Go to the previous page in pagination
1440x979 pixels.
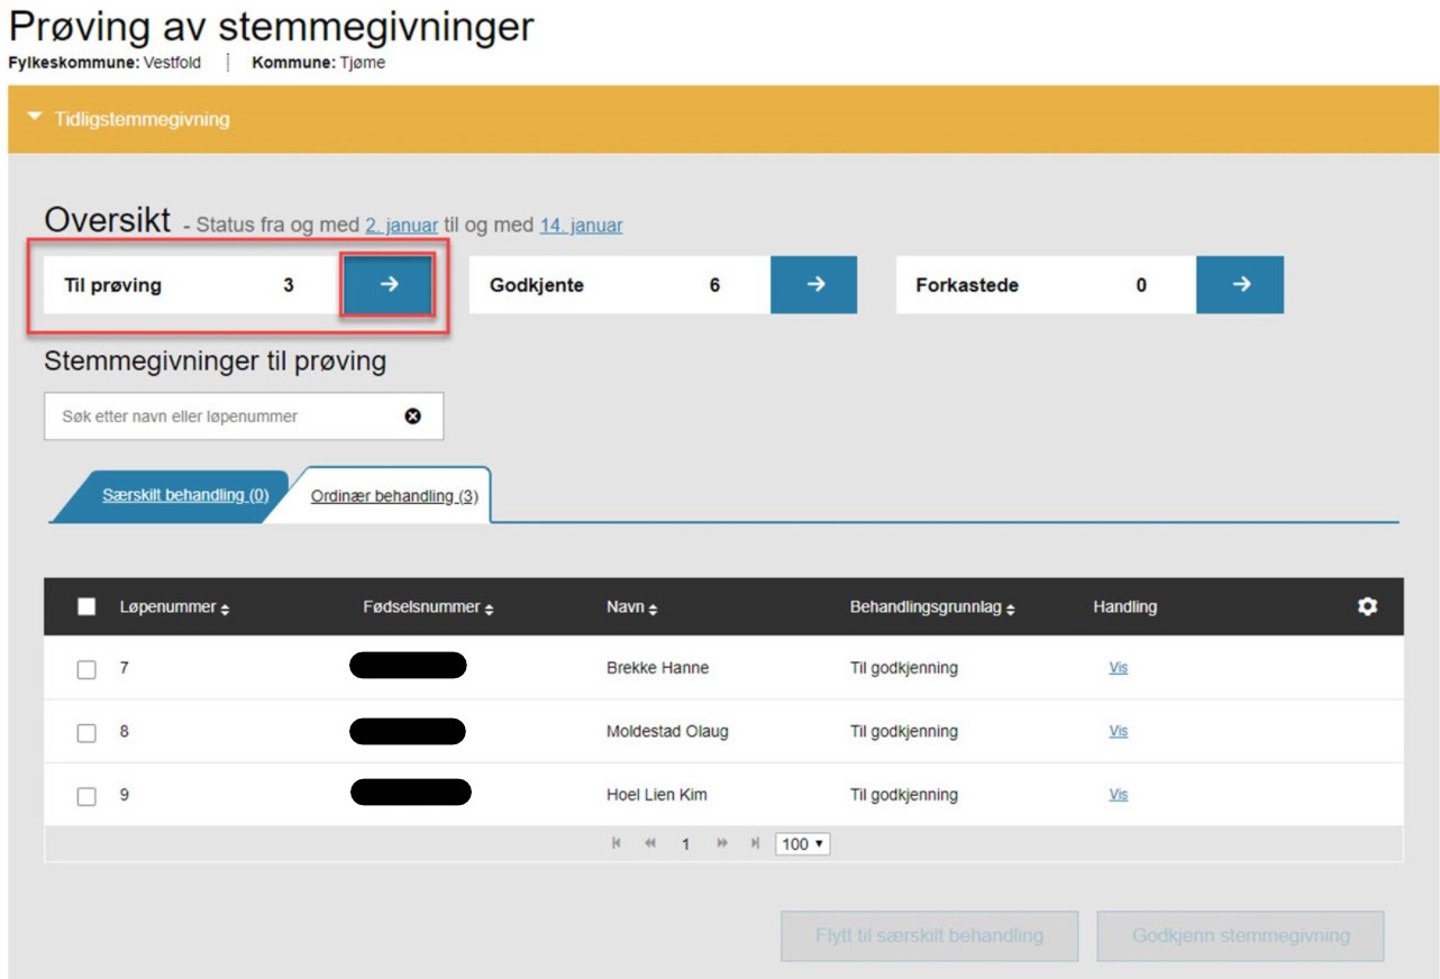pyautogui.click(x=650, y=843)
